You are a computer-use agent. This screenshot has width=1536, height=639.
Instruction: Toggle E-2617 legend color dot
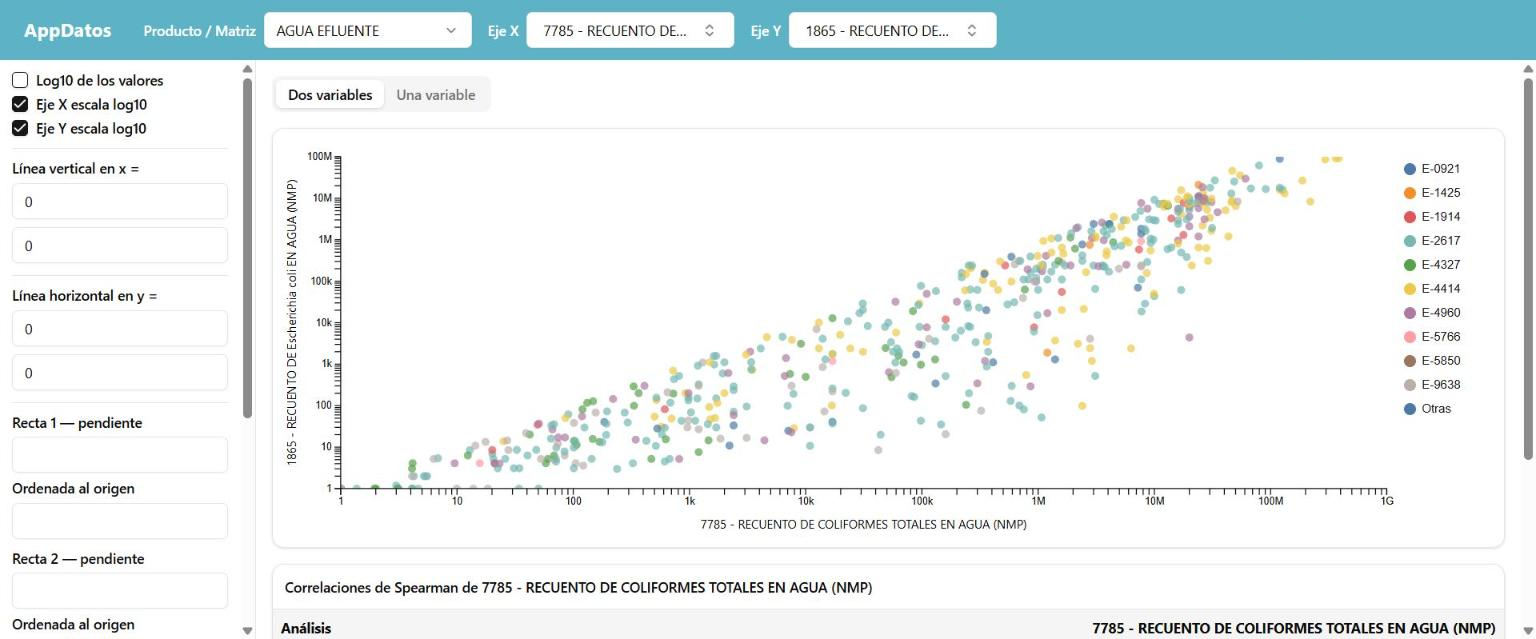coord(1410,241)
